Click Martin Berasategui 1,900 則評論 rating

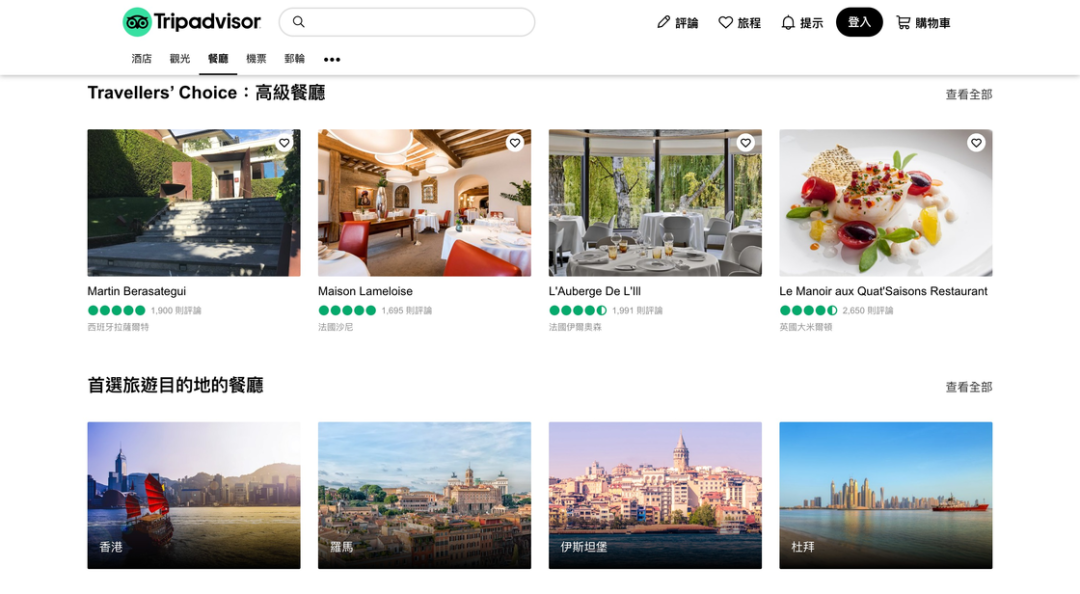coord(144,311)
